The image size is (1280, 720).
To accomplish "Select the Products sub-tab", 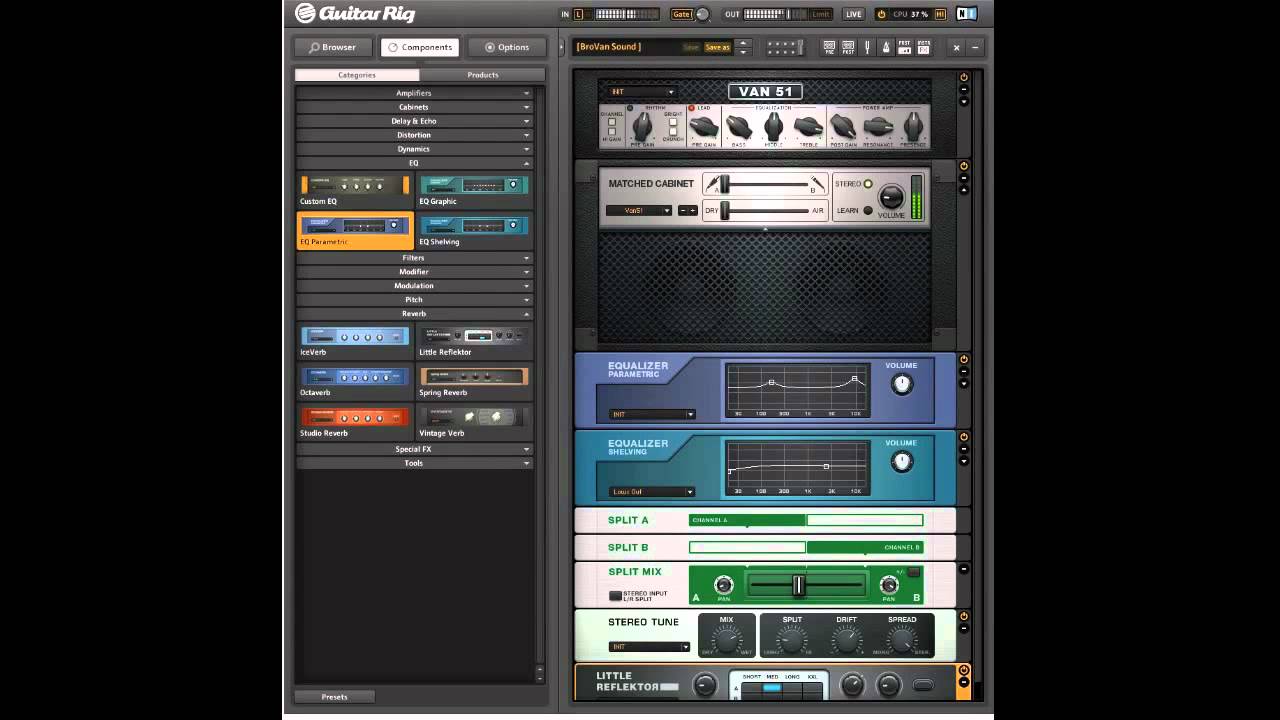I will point(483,75).
